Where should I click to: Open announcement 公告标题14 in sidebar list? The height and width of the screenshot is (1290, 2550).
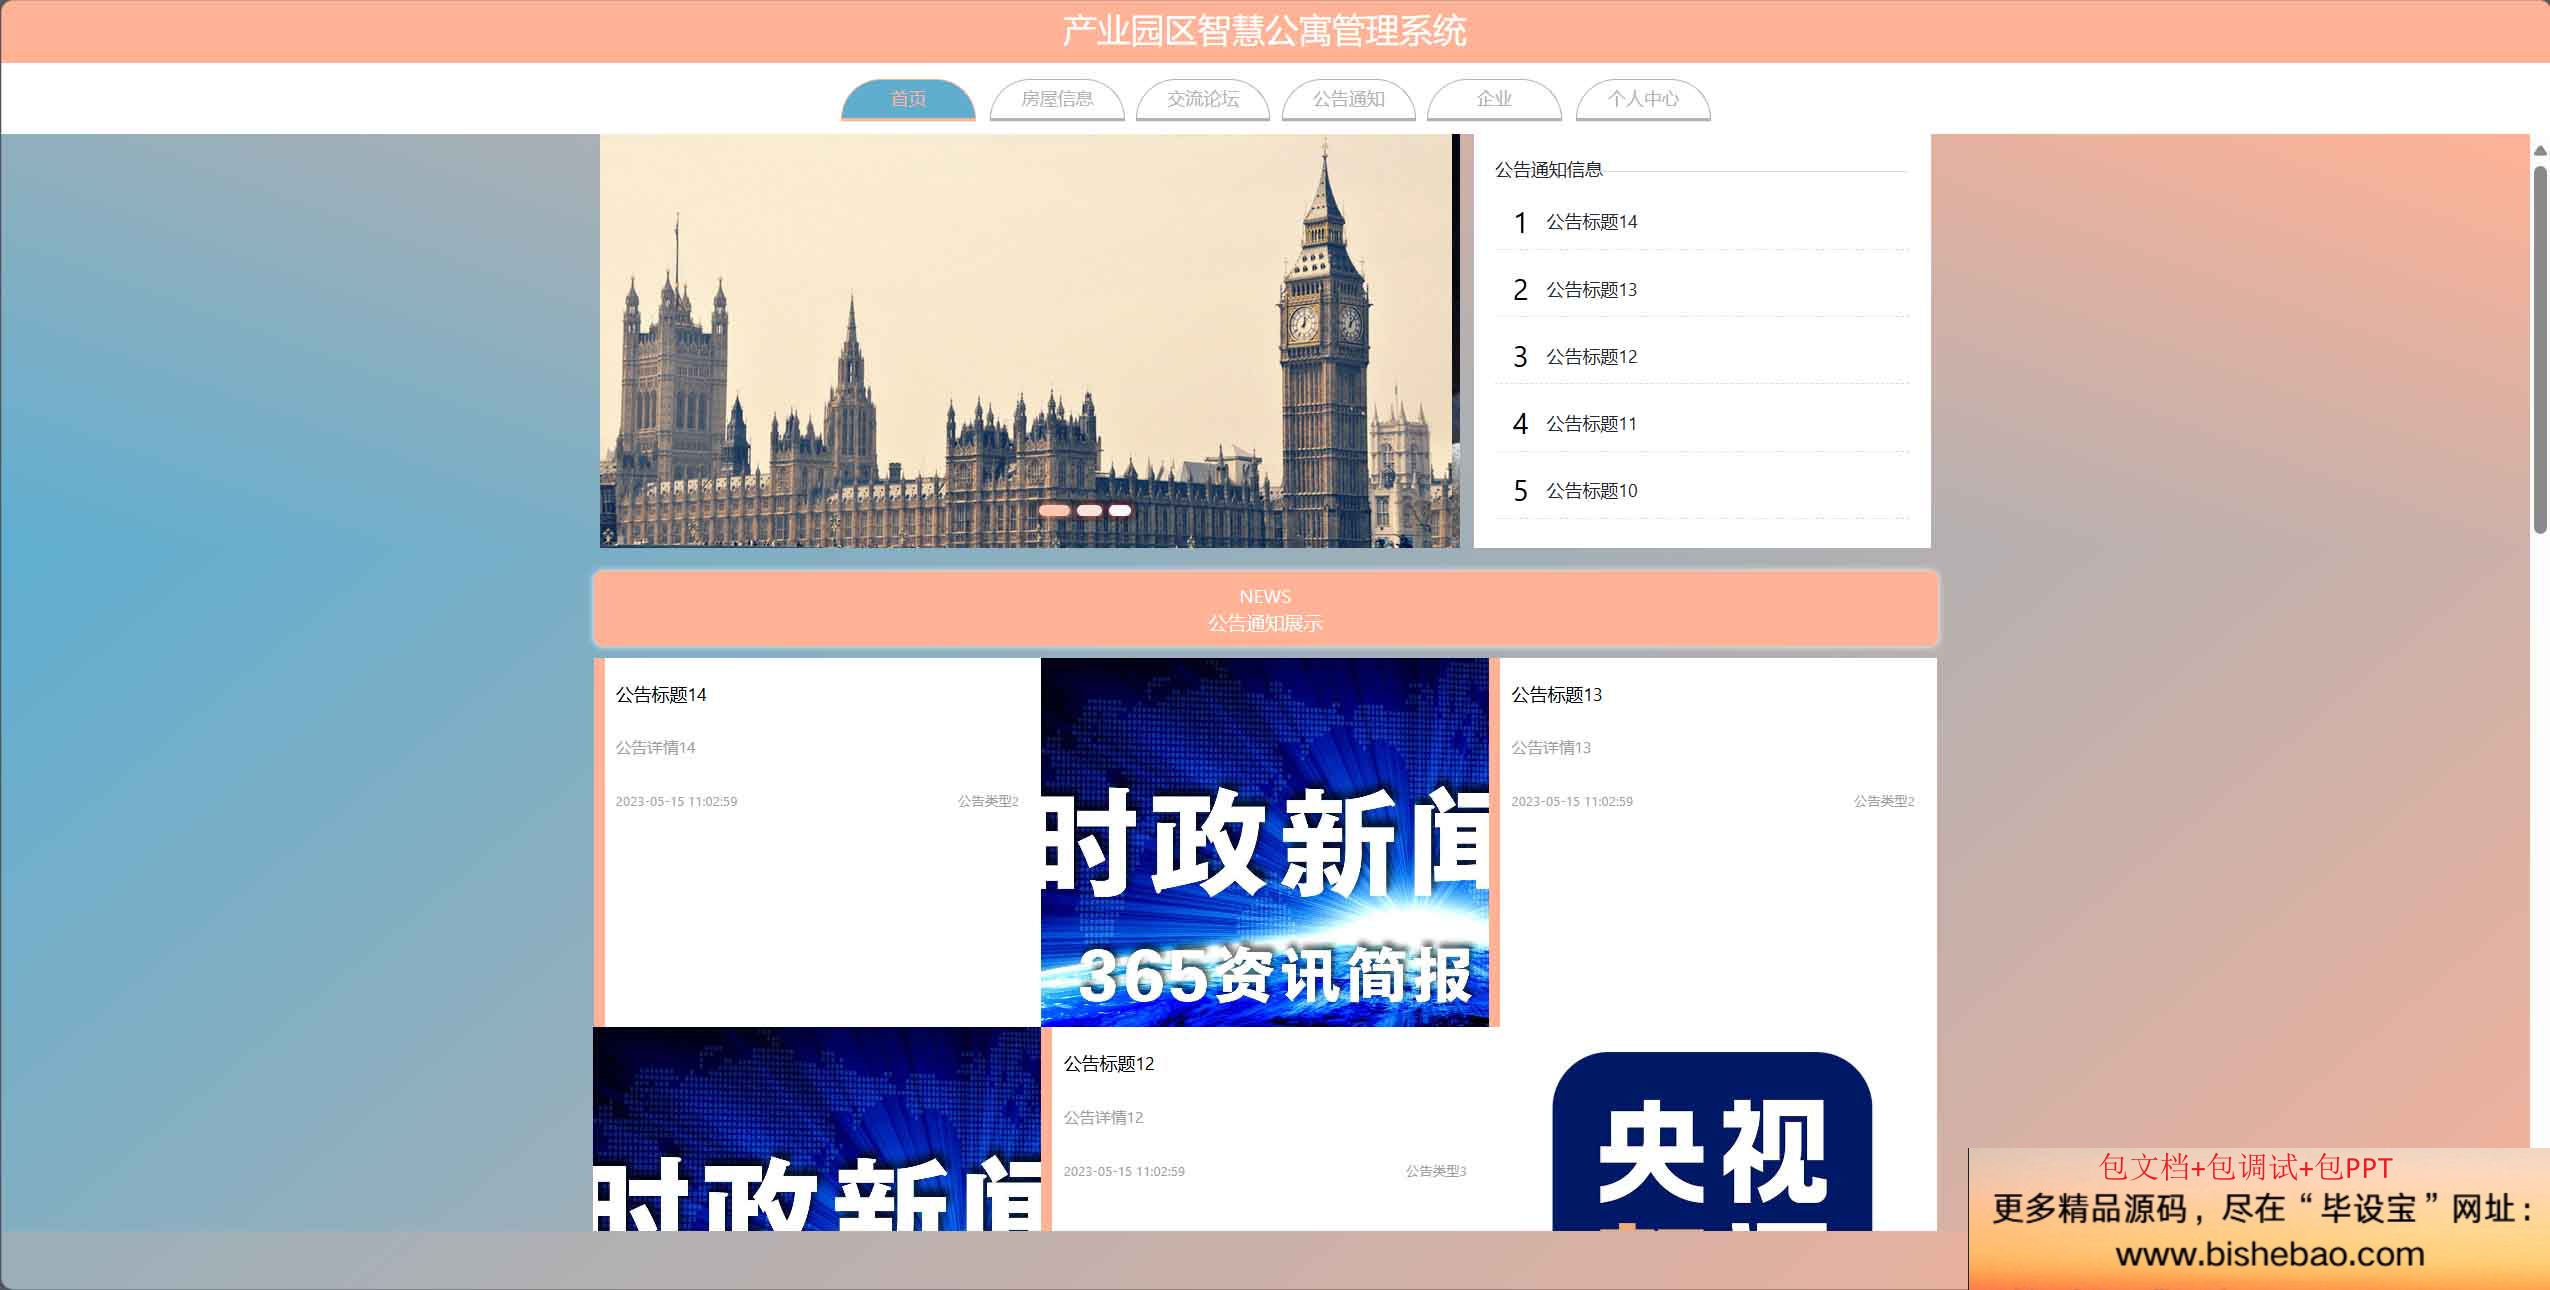click(x=1592, y=222)
